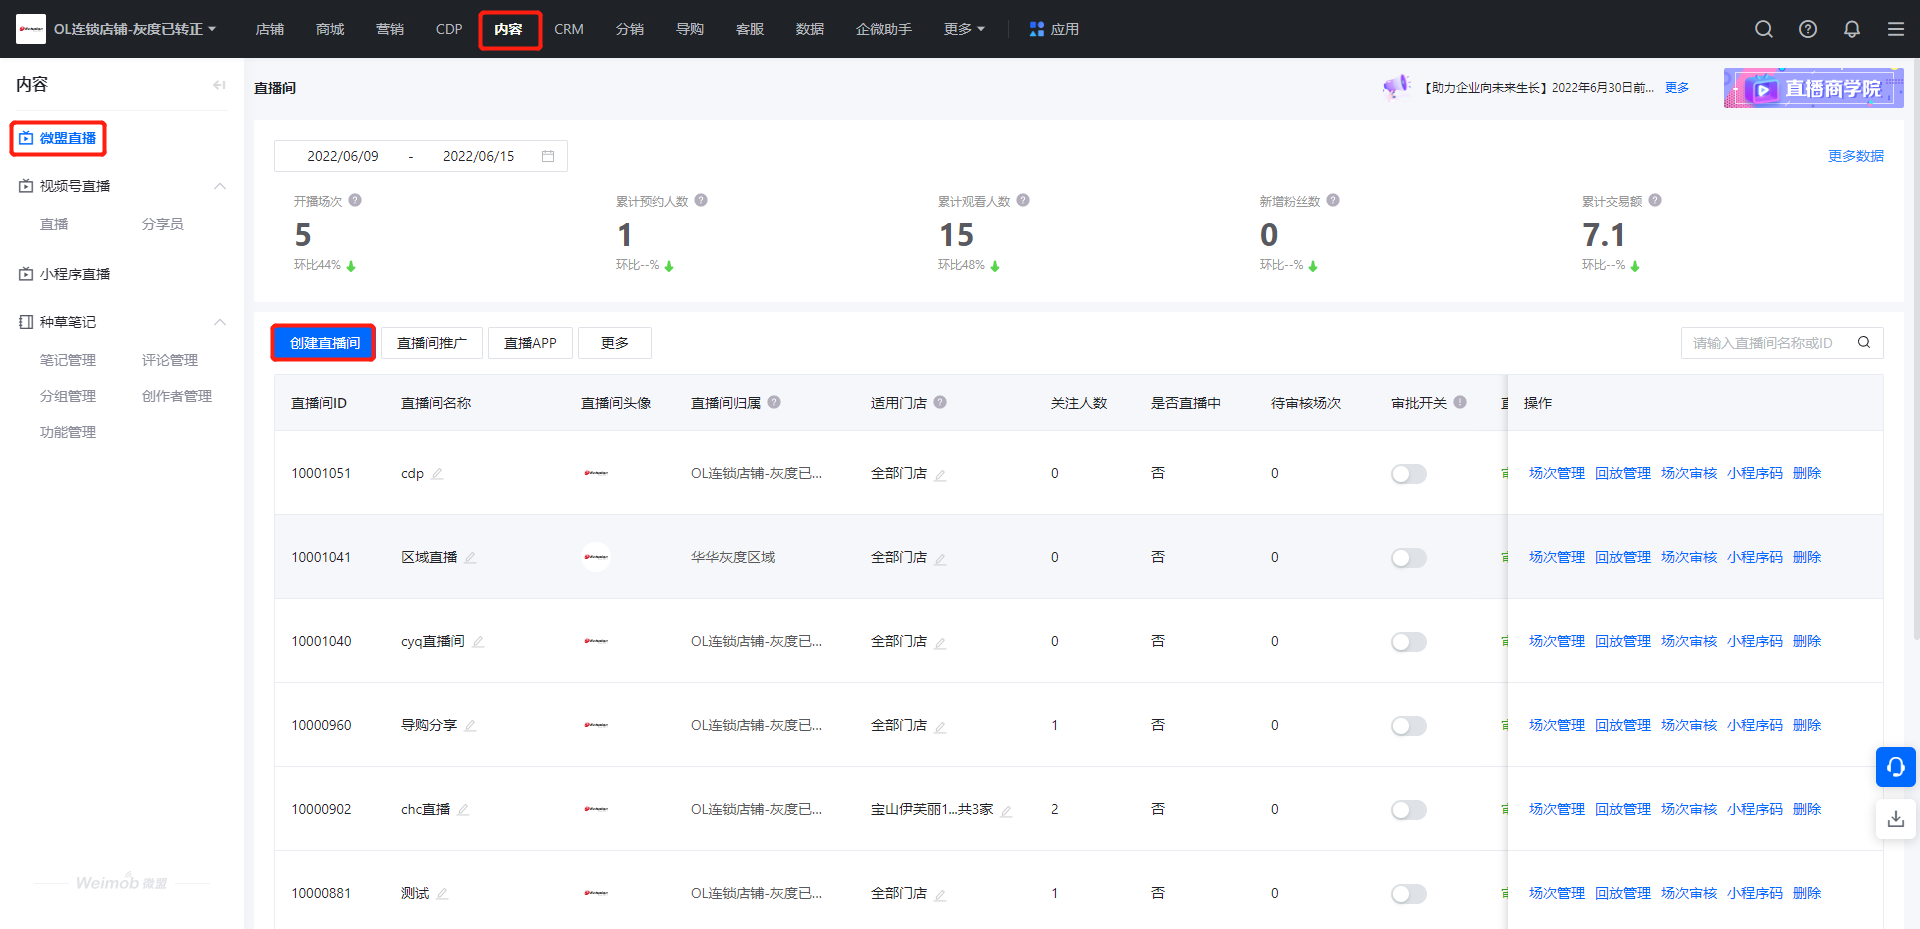
Task: Open the CRM navigation tab
Action: click(x=569, y=29)
